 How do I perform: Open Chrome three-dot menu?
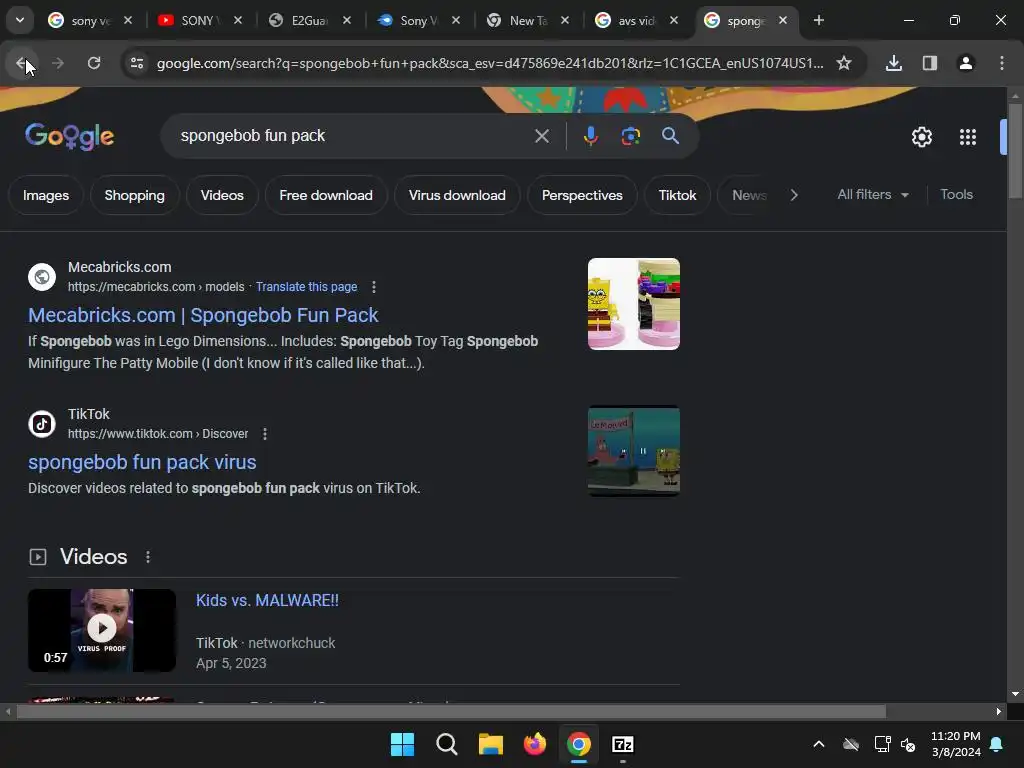pos(1002,63)
